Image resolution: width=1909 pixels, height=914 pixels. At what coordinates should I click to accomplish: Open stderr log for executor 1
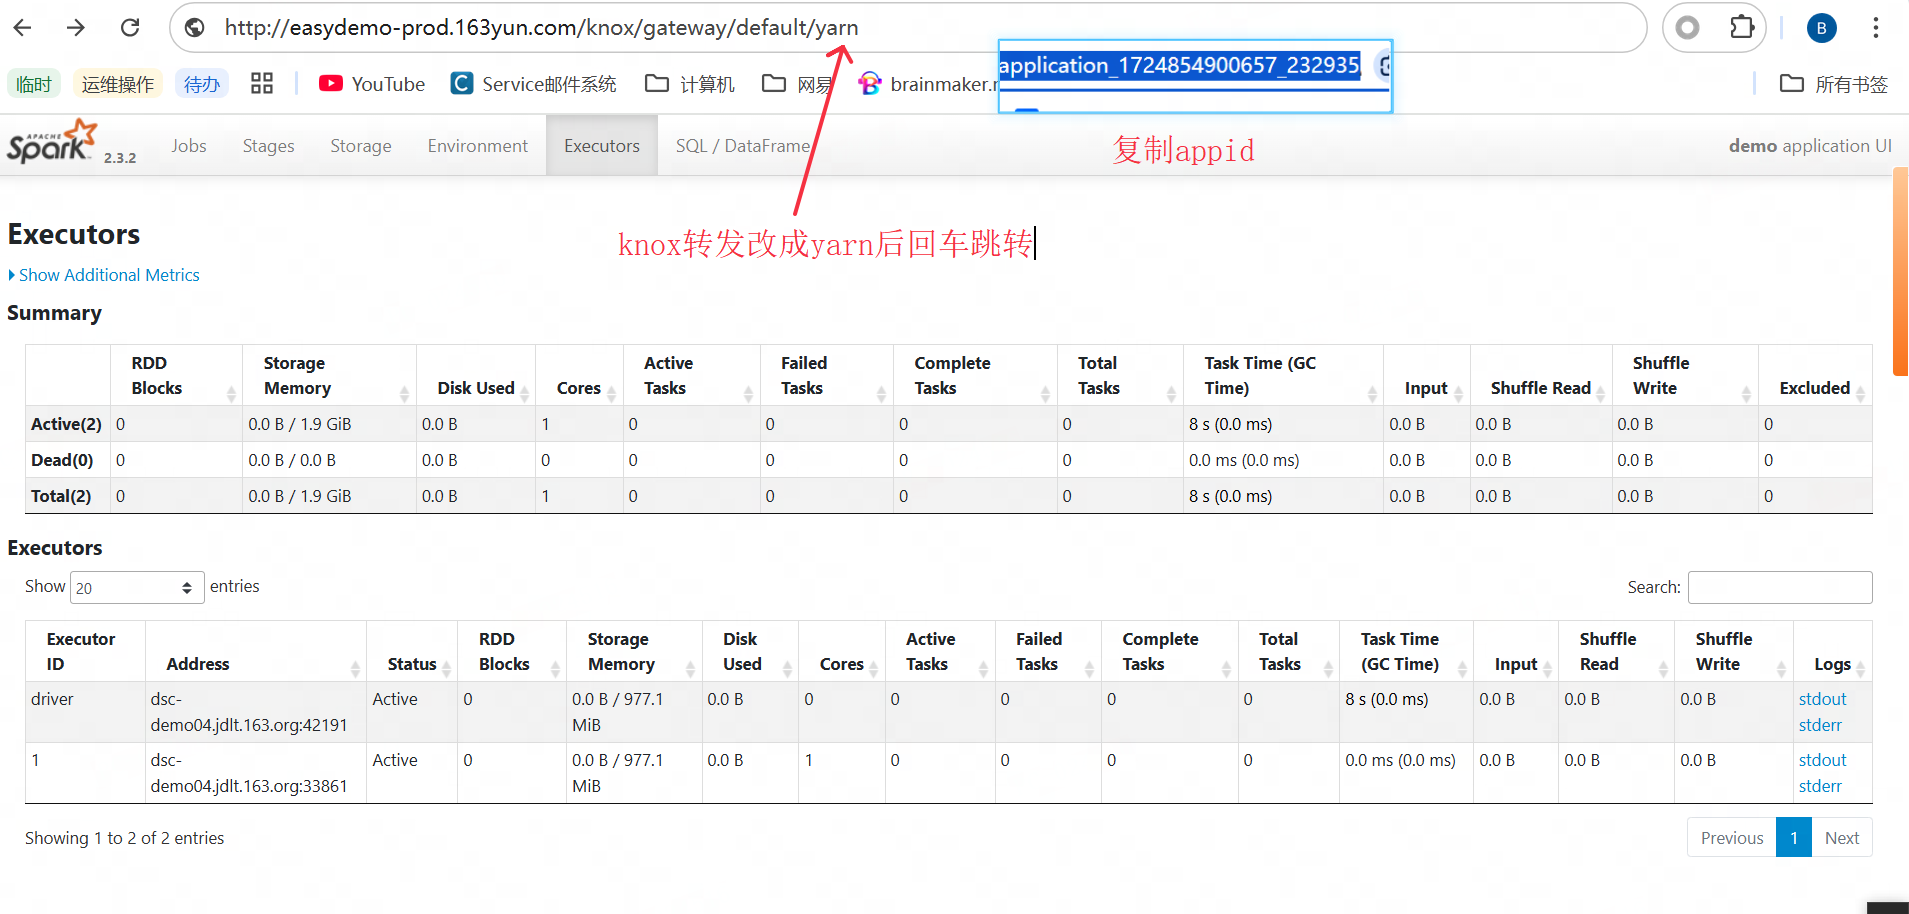[1819, 785]
